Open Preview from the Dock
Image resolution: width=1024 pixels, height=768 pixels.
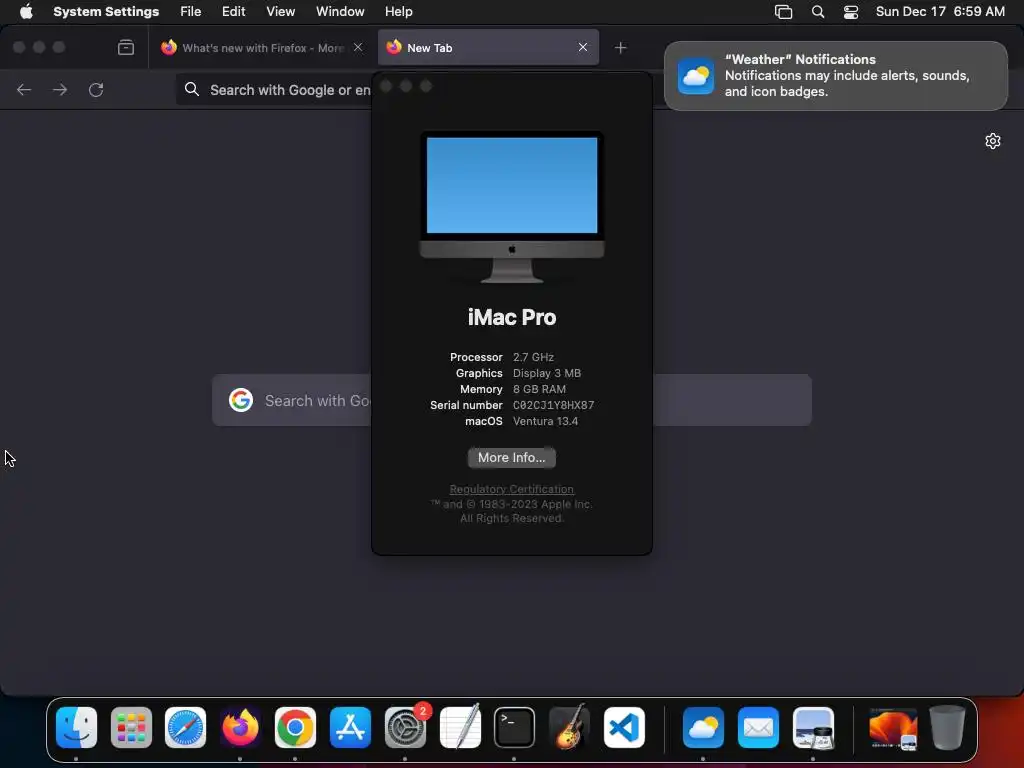click(x=813, y=728)
